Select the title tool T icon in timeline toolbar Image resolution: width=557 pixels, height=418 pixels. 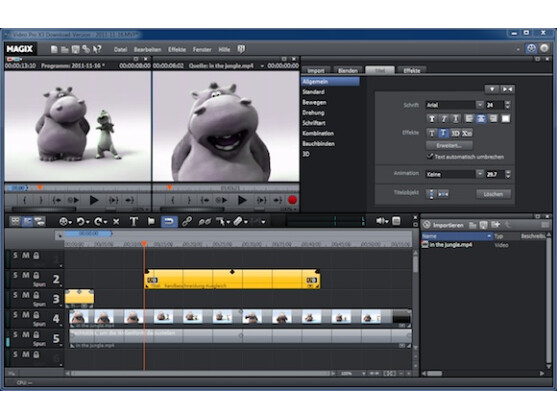pyautogui.click(x=134, y=222)
